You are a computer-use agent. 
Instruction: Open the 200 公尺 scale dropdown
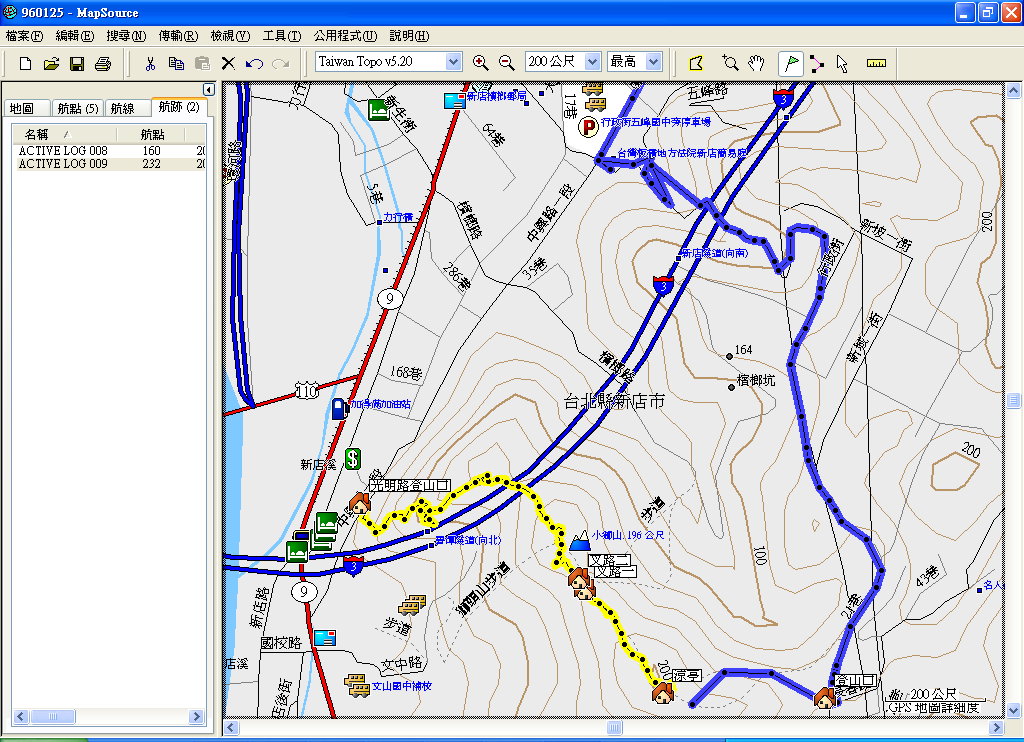[592, 62]
